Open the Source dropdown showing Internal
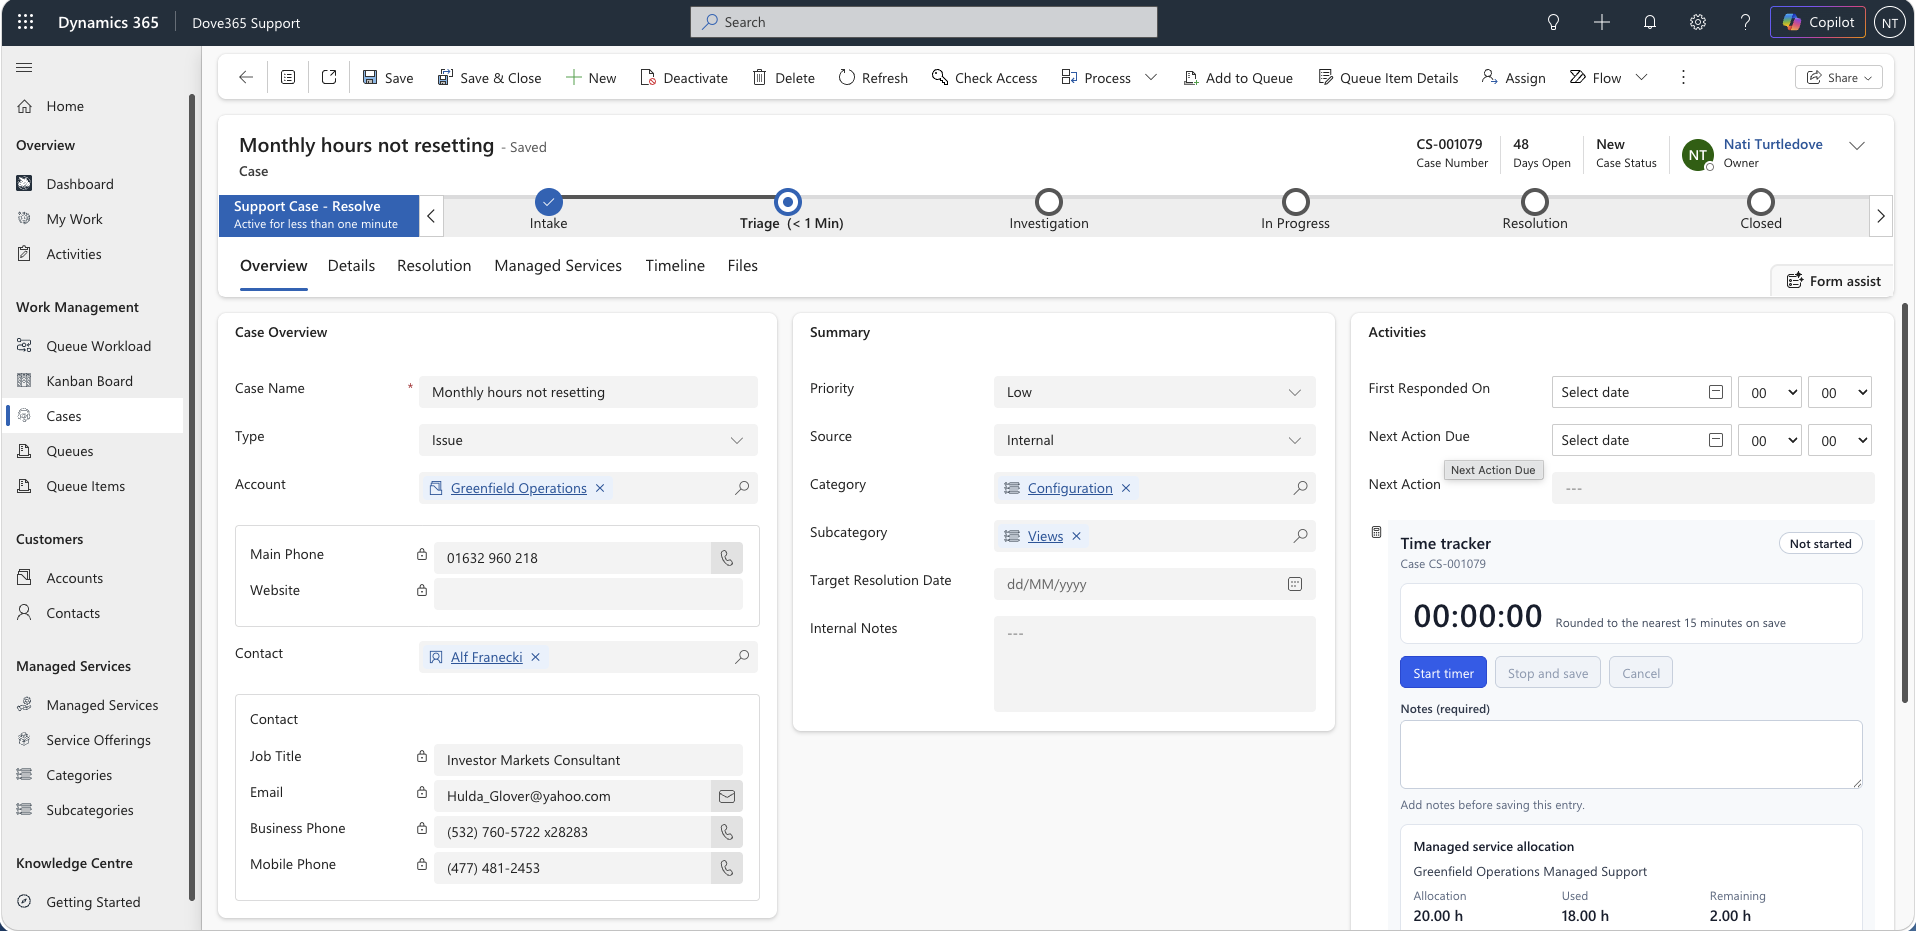The image size is (1916, 931). (1154, 440)
